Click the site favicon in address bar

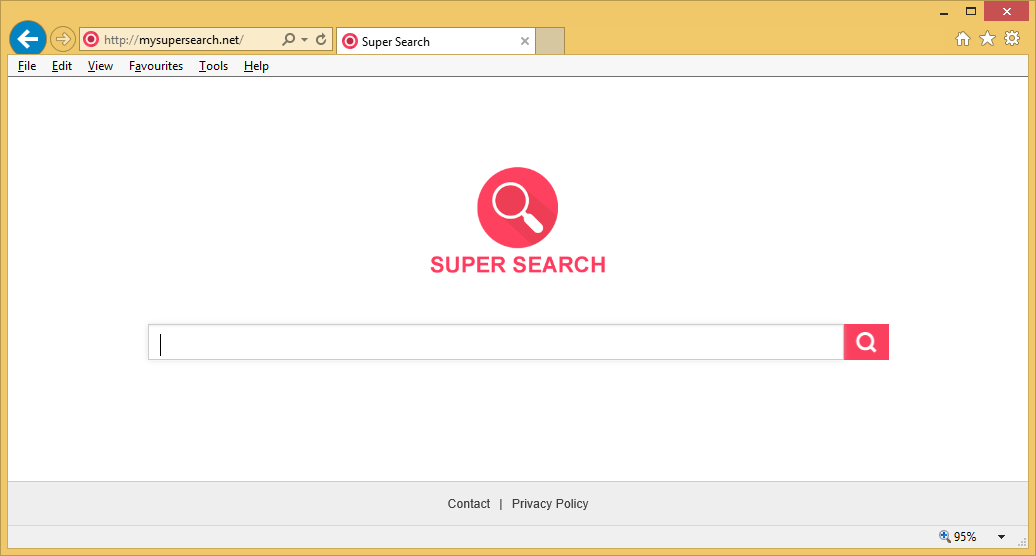click(x=91, y=40)
